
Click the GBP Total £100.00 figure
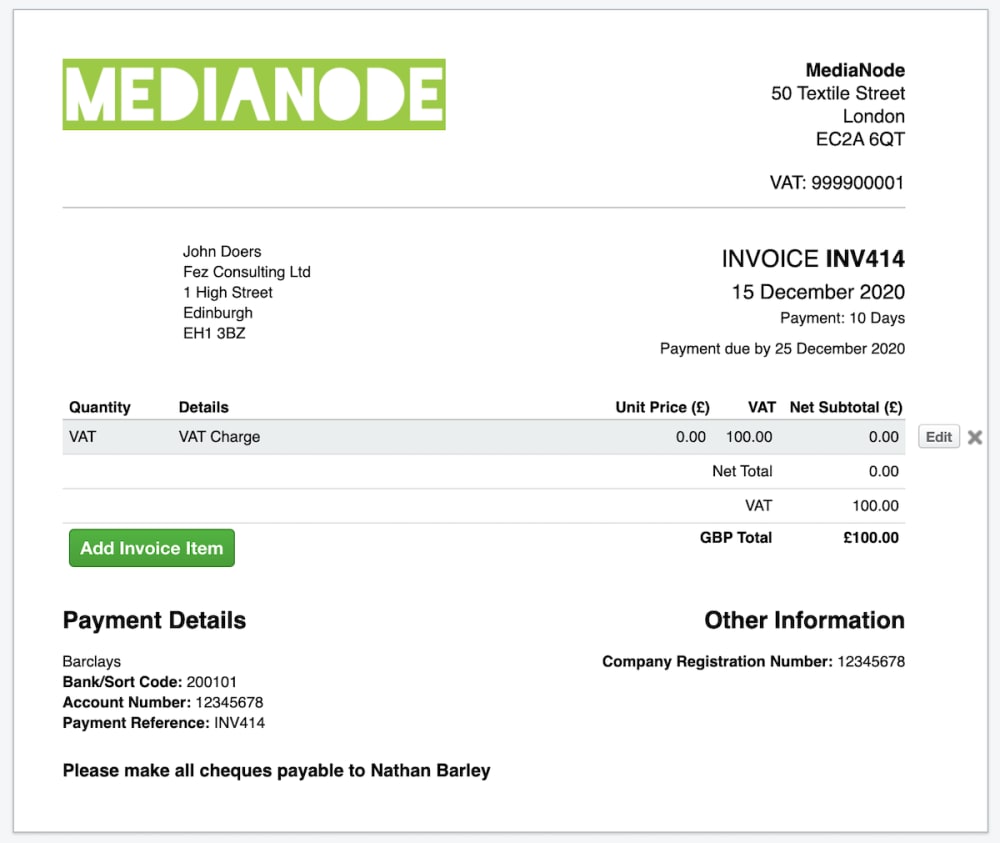pos(870,537)
